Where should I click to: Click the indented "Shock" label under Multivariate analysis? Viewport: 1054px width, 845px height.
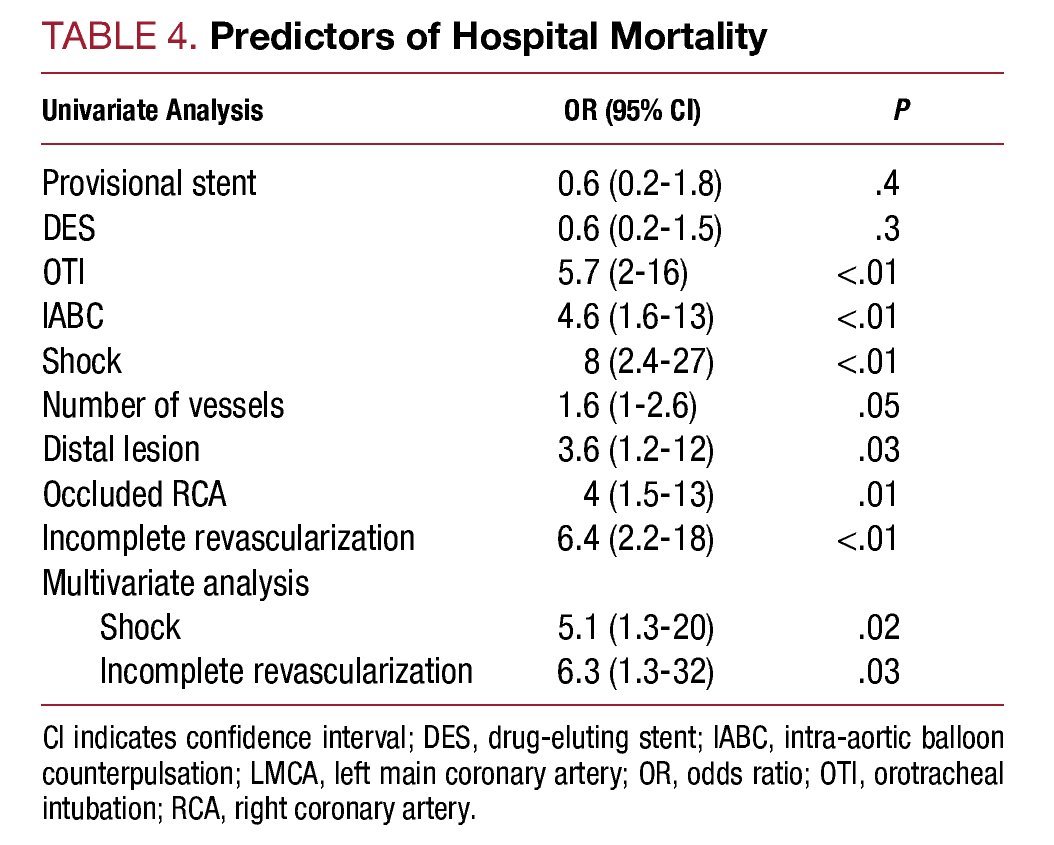pyautogui.click(x=140, y=627)
